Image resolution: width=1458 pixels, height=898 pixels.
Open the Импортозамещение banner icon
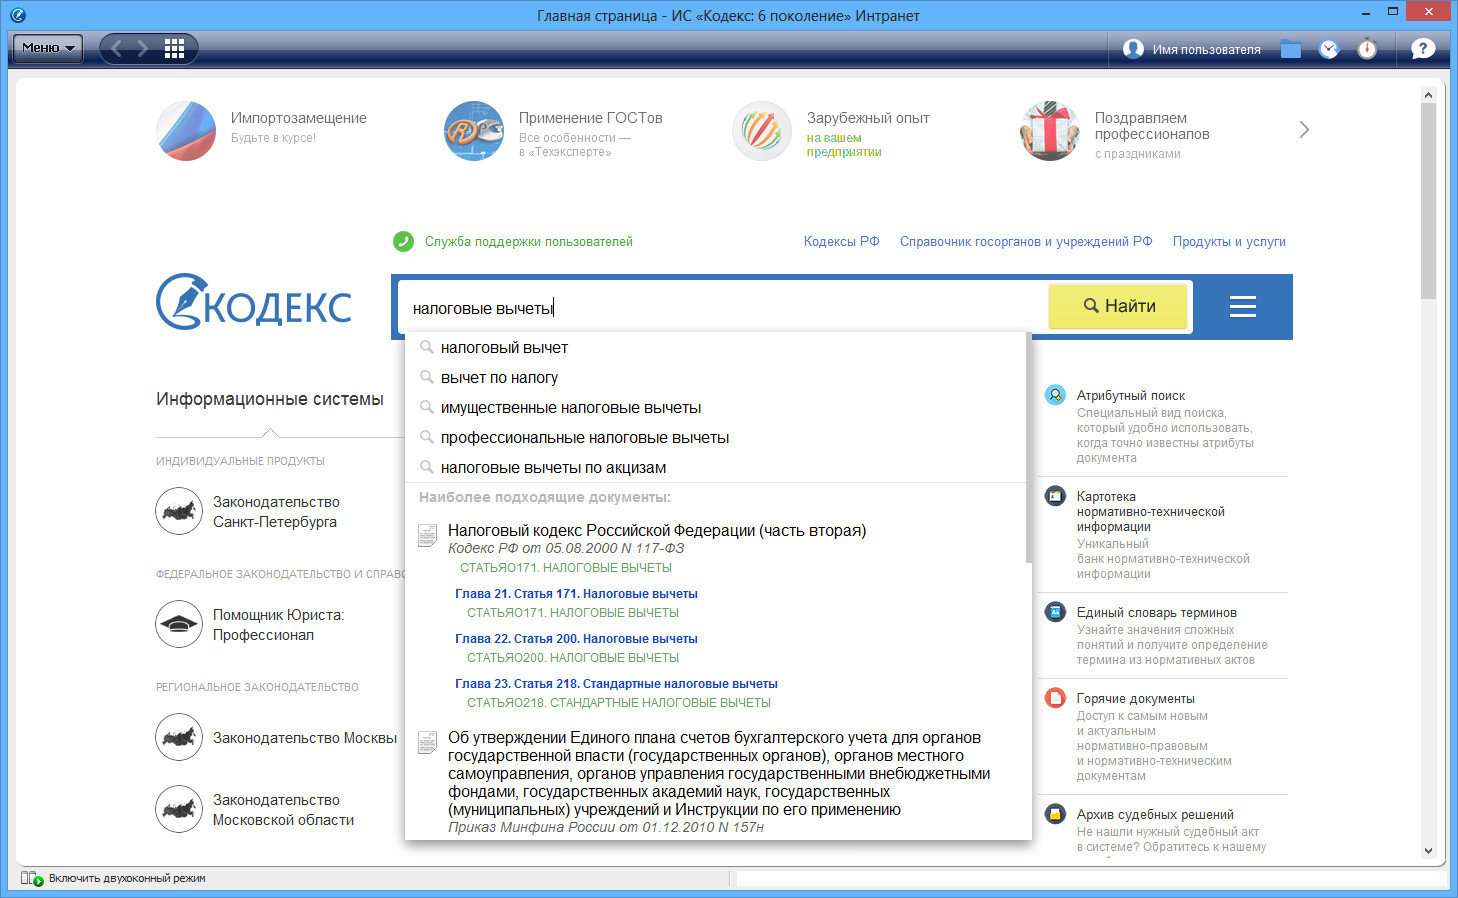coord(186,131)
